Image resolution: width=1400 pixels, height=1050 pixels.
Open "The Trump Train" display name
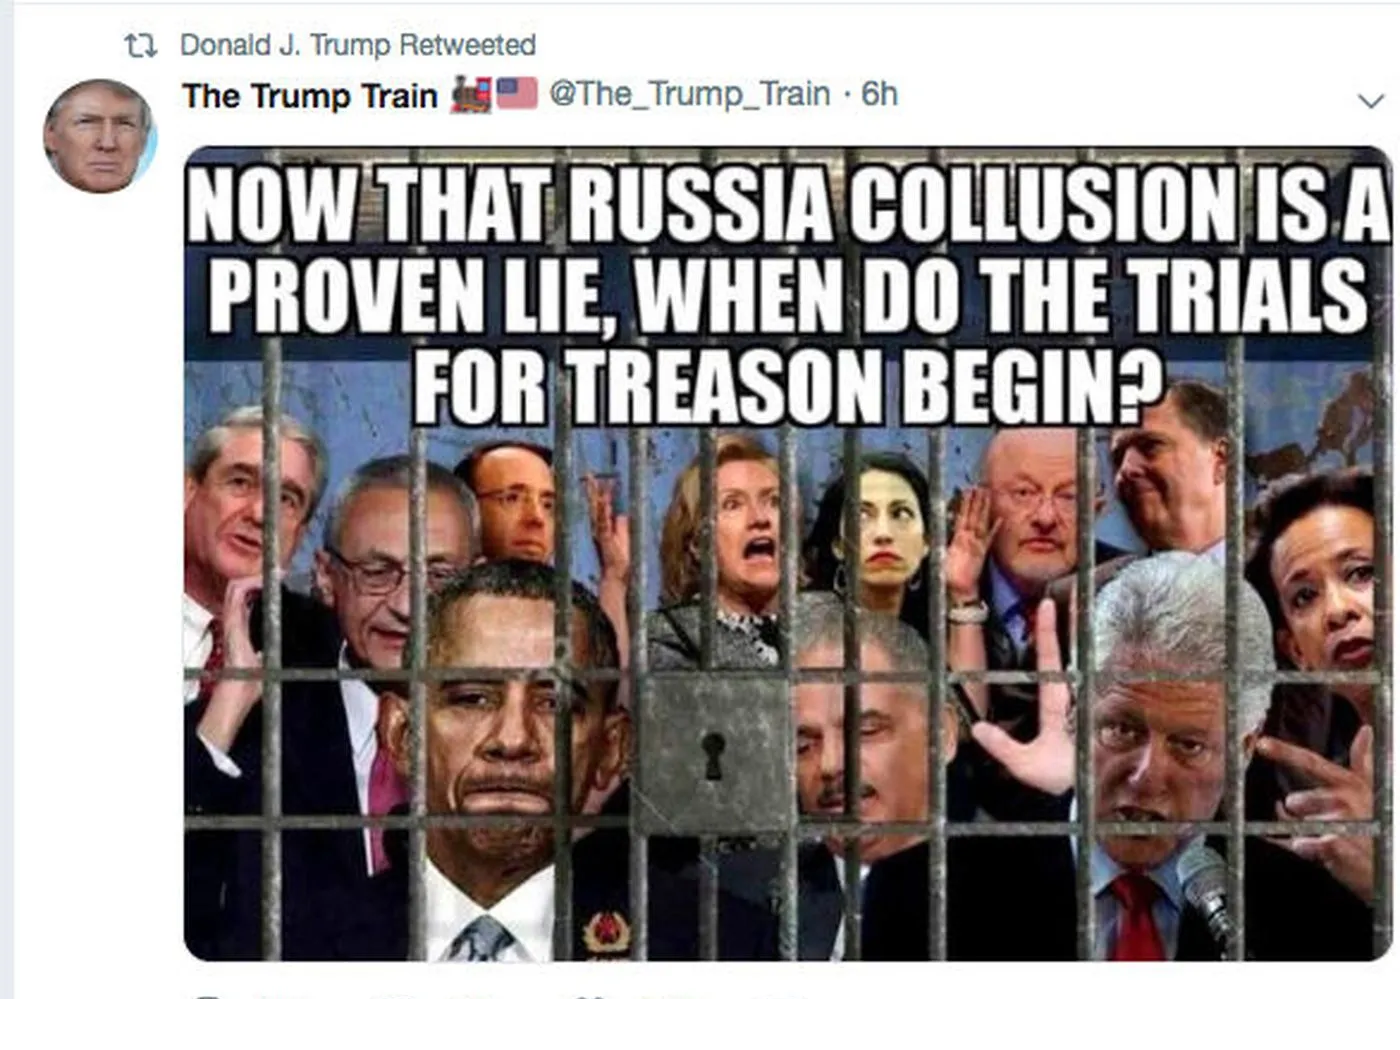click(x=310, y=95)
